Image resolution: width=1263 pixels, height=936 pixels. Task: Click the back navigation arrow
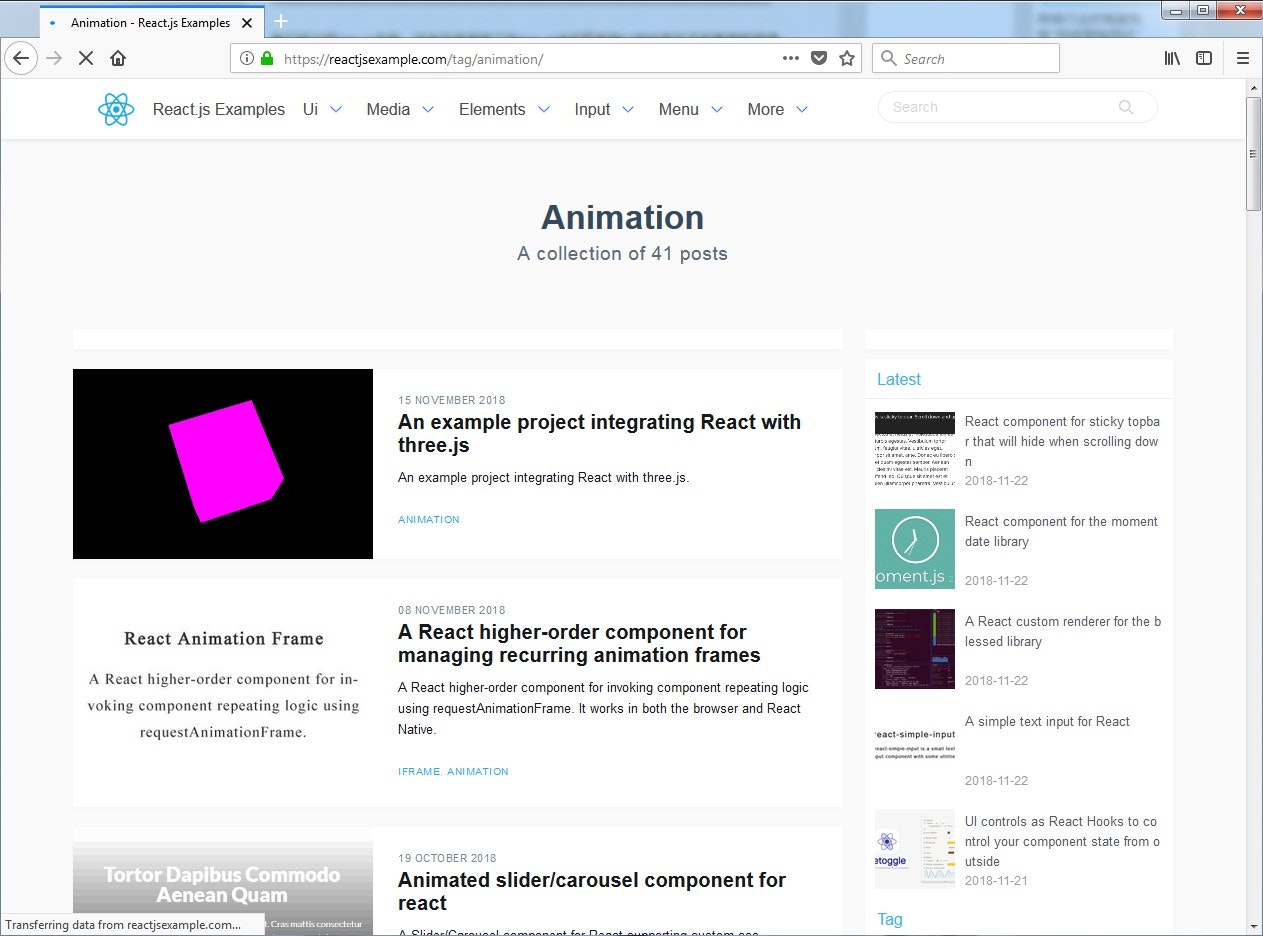click(x=21, y=58)
